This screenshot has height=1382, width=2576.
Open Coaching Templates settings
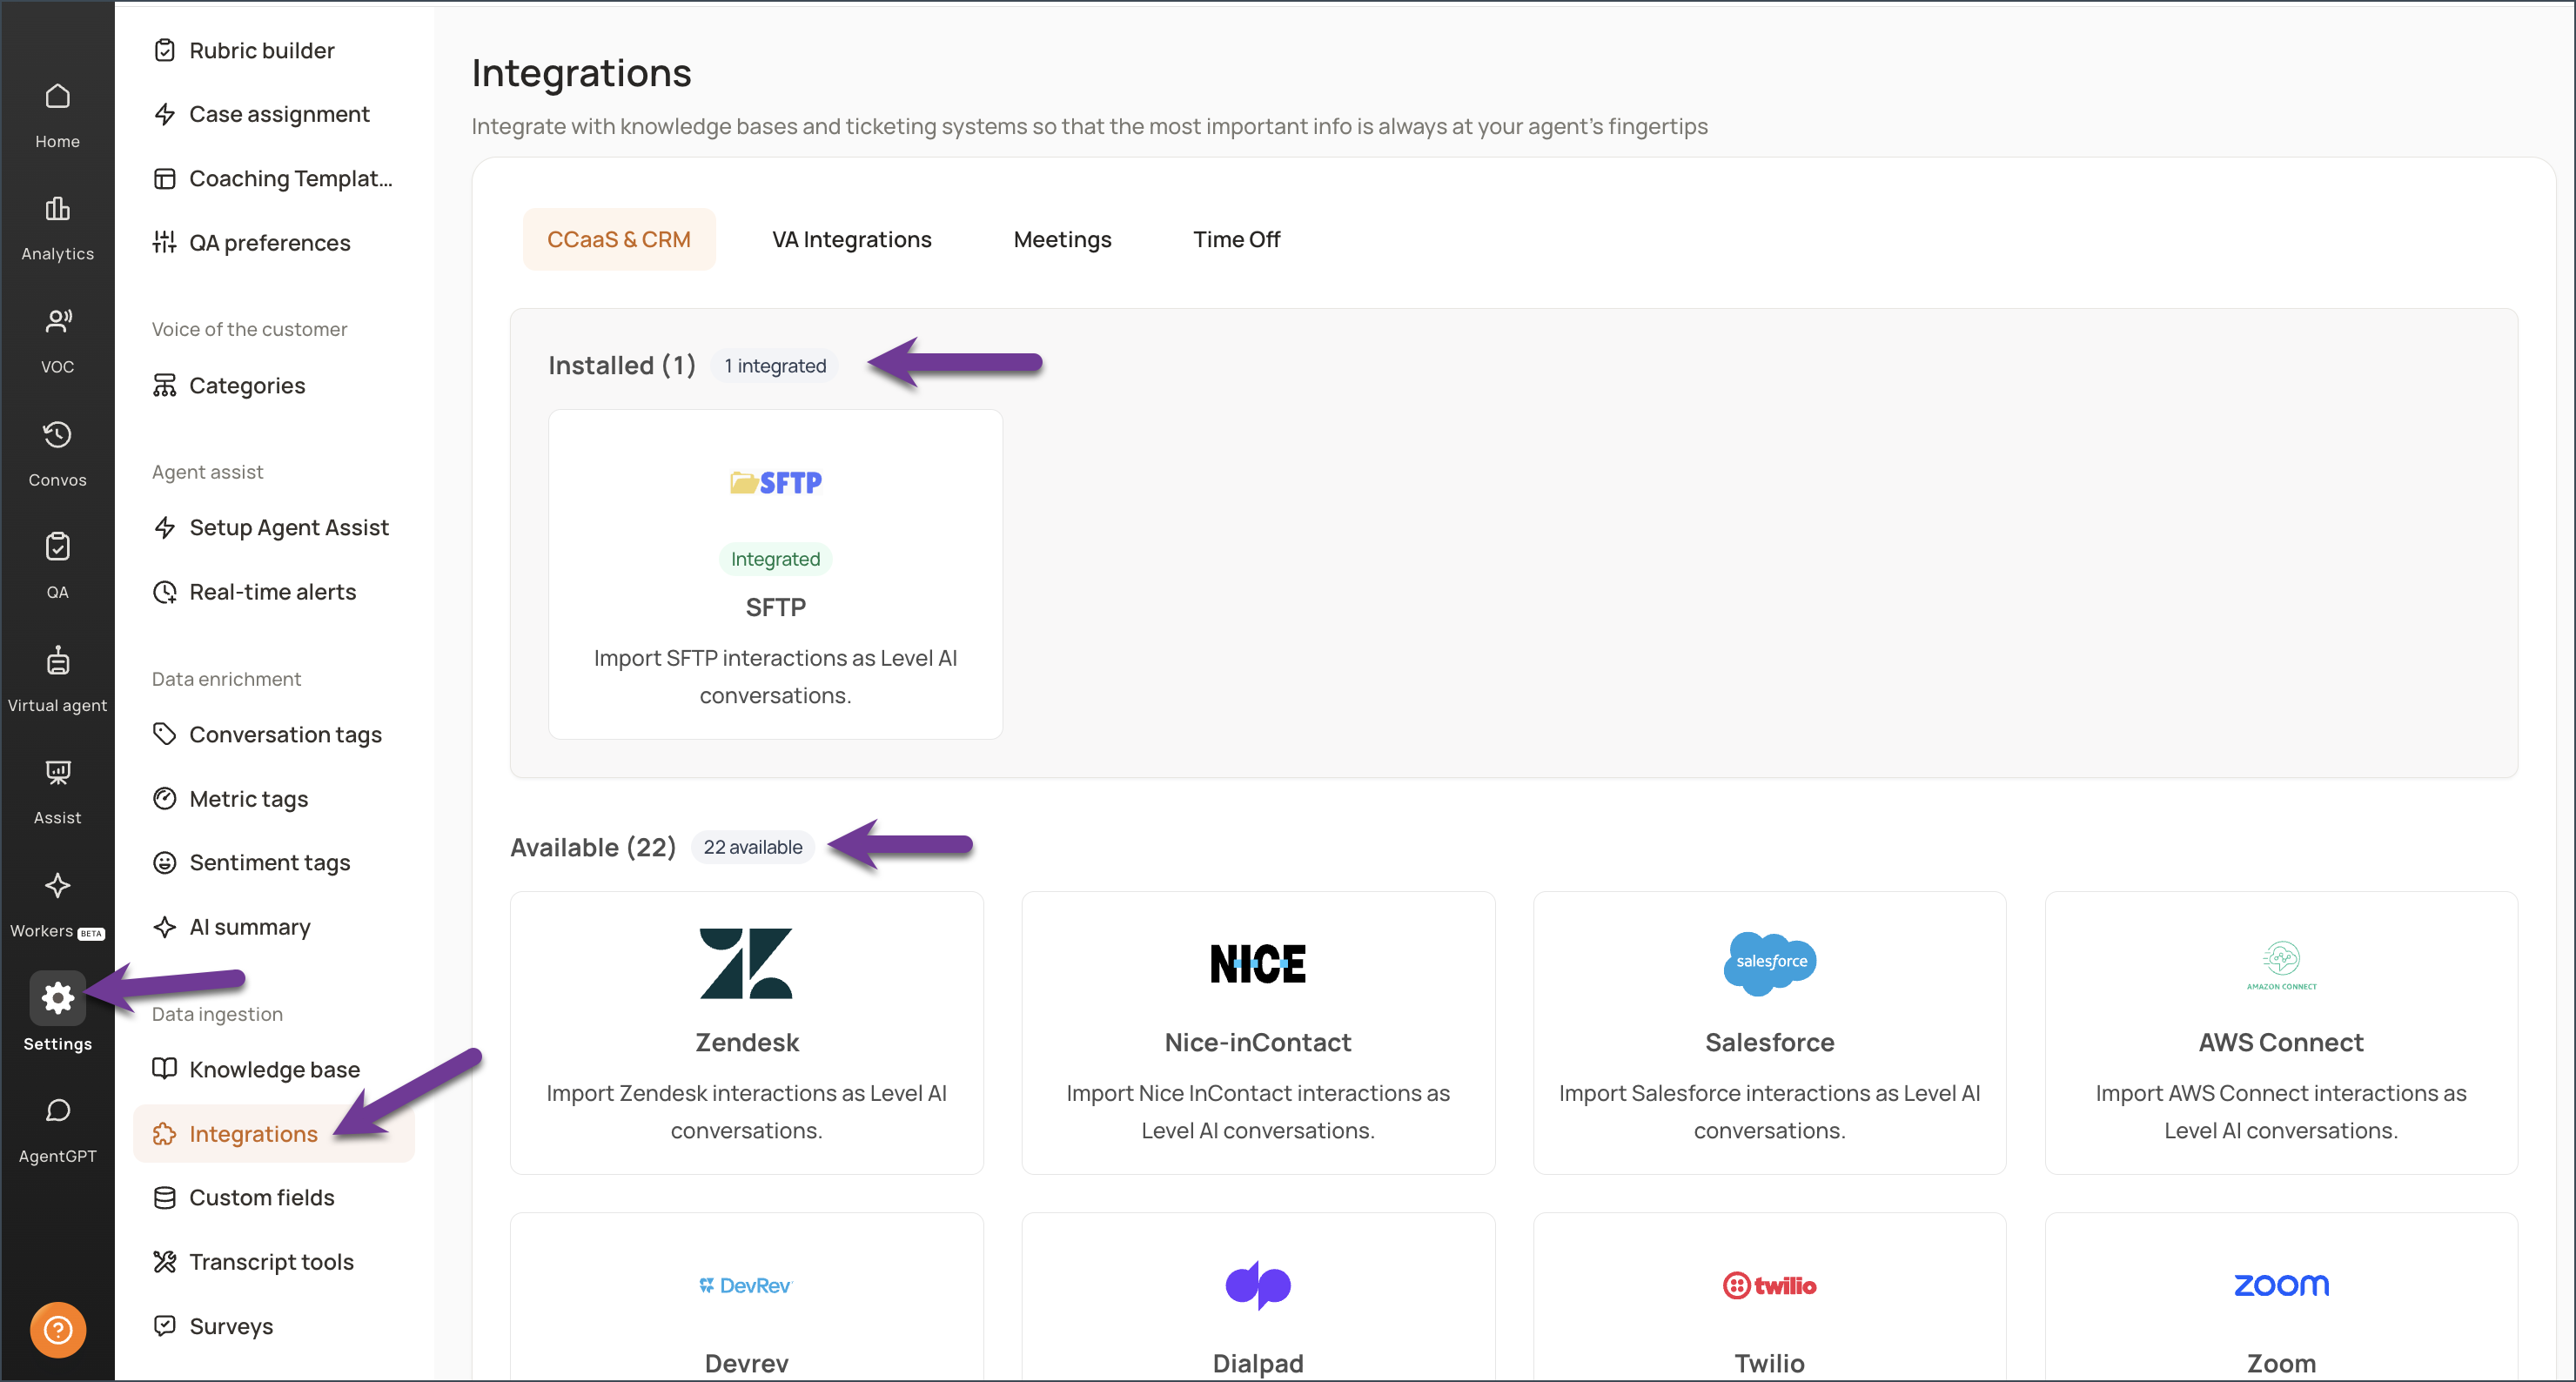point(273,179)
